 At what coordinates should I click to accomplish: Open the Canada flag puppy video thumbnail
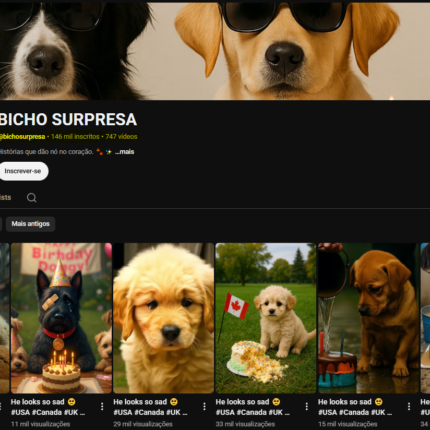point(266,318)
